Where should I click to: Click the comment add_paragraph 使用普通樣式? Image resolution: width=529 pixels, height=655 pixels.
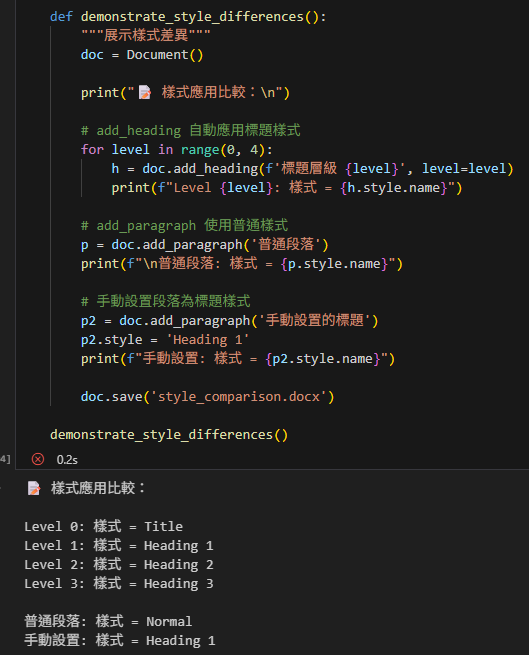point(184,226)
